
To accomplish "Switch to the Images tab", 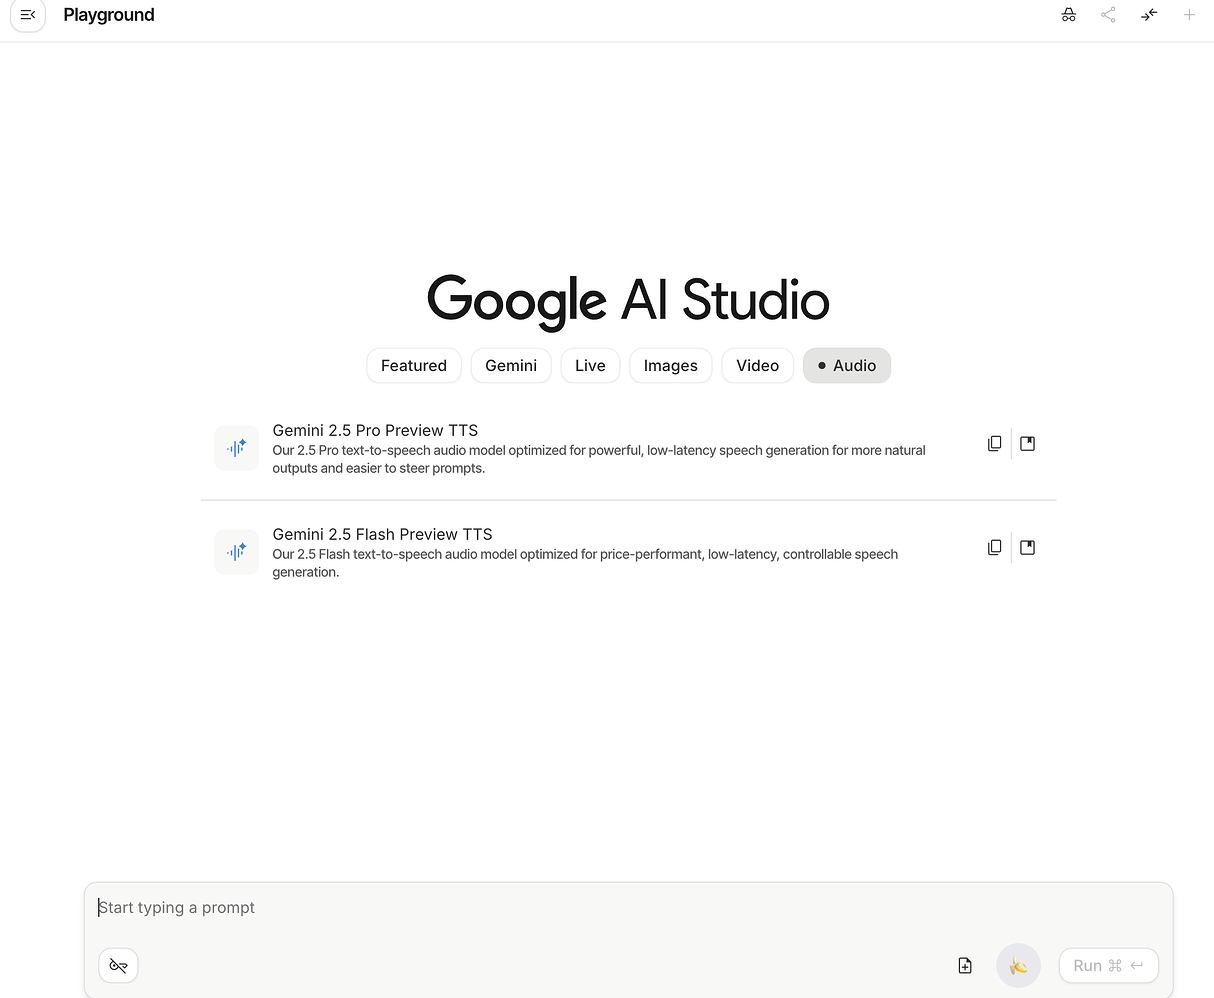I will [x=671, y=366].
